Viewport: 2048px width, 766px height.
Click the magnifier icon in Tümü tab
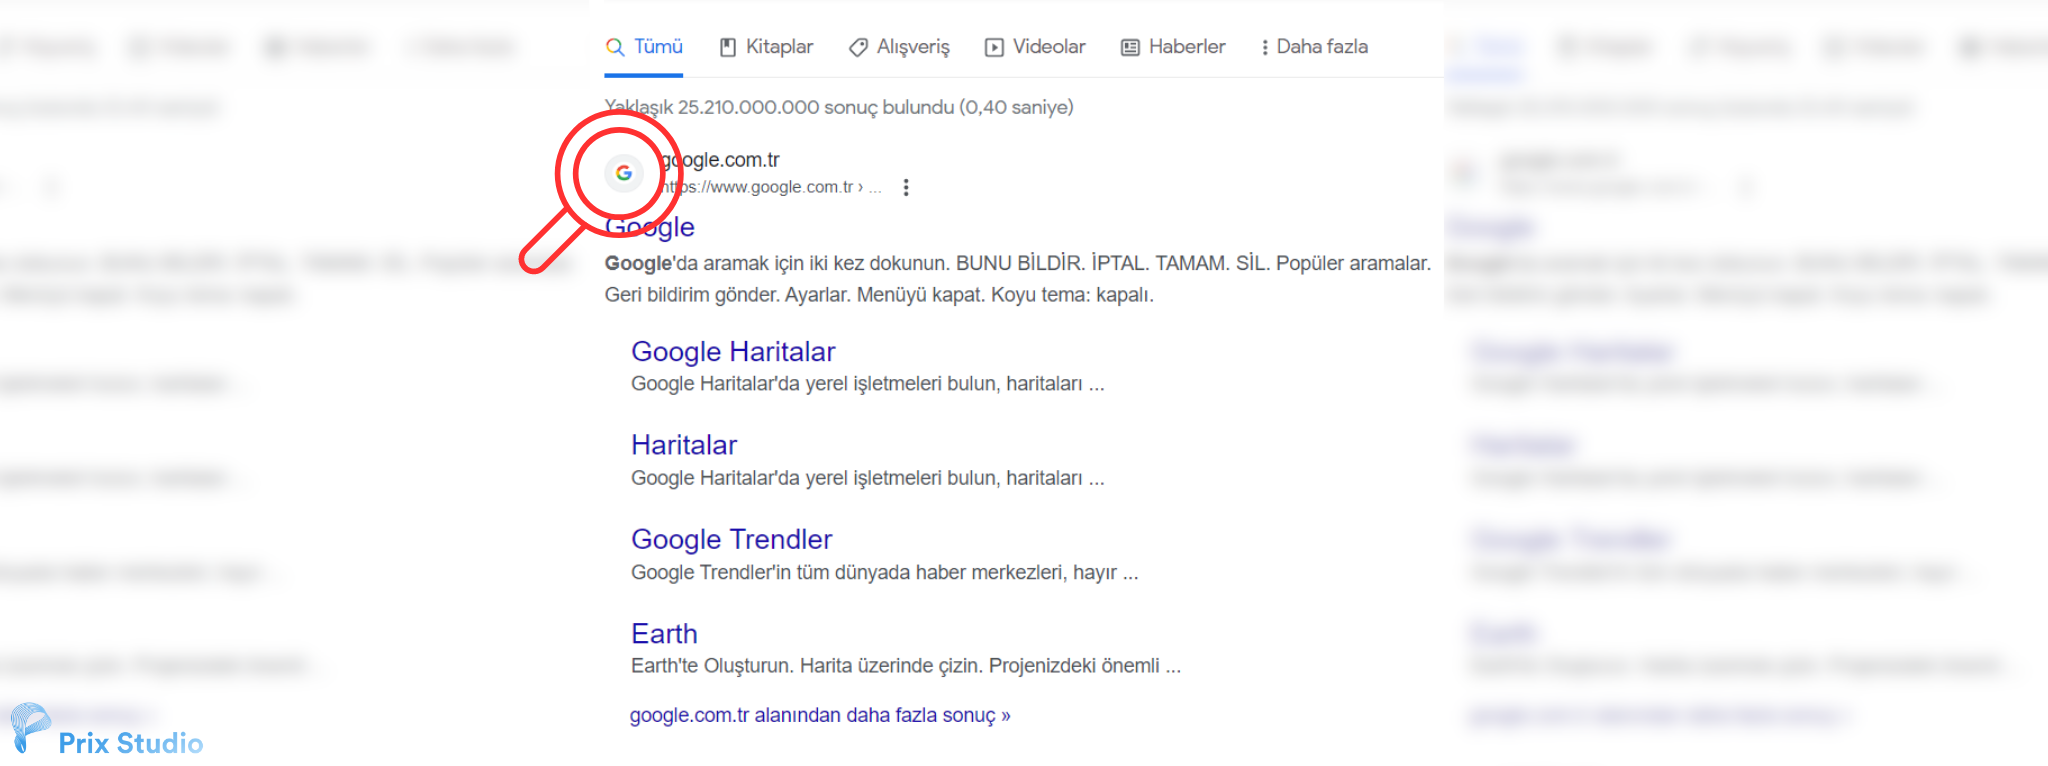pyautogui.click(x=615, y=47)
